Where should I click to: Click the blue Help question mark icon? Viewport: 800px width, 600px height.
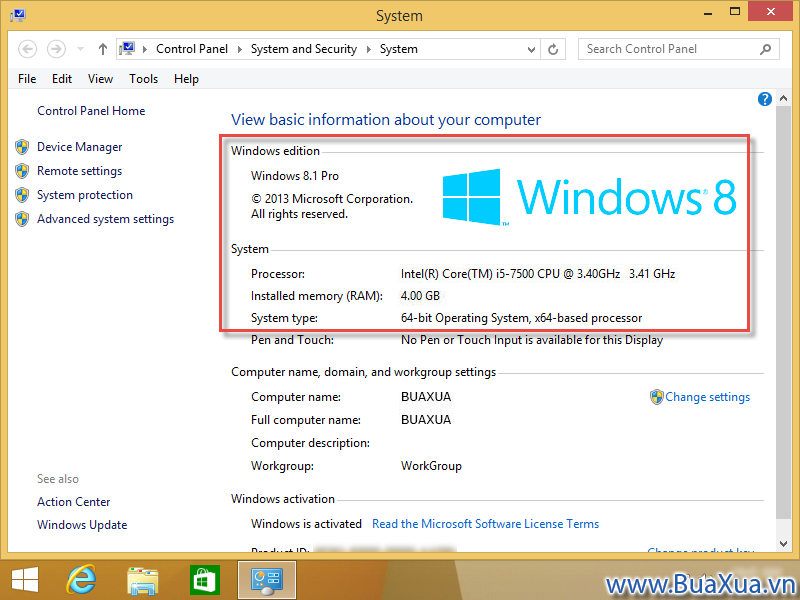point(765,99)
